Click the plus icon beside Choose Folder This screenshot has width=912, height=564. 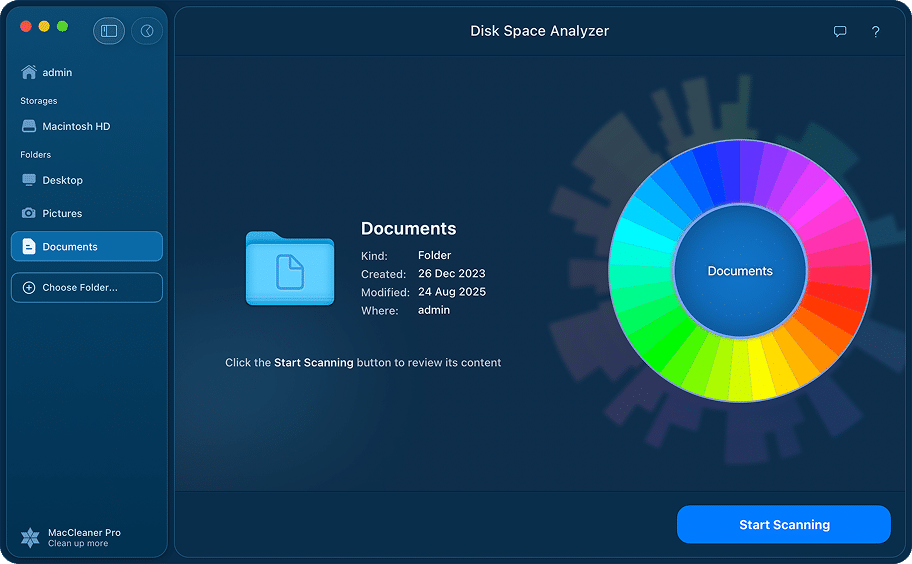[28, 288]
